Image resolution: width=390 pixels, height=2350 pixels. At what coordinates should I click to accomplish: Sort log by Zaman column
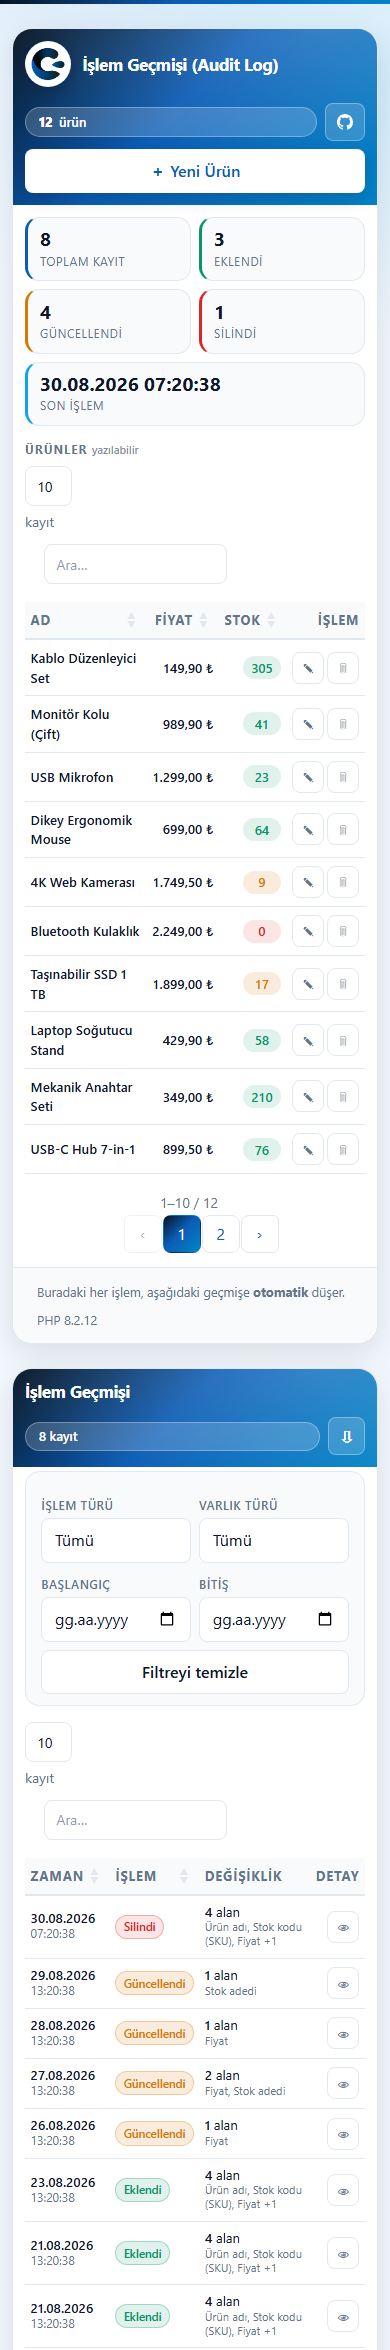(x=65, y=1876)
